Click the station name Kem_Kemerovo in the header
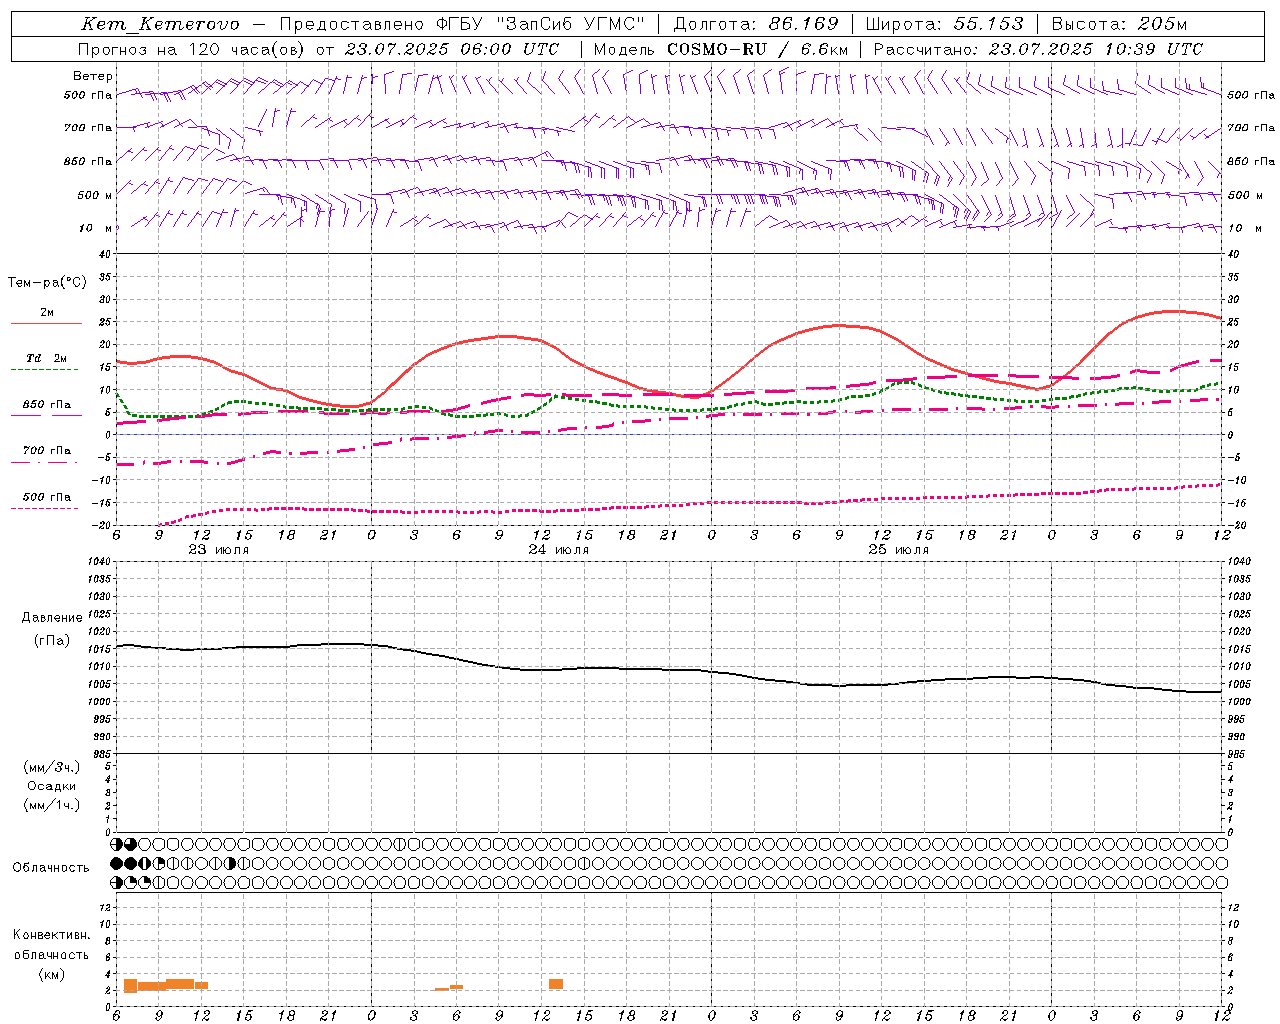The image size is (1280, 1024). pos(160,25)
